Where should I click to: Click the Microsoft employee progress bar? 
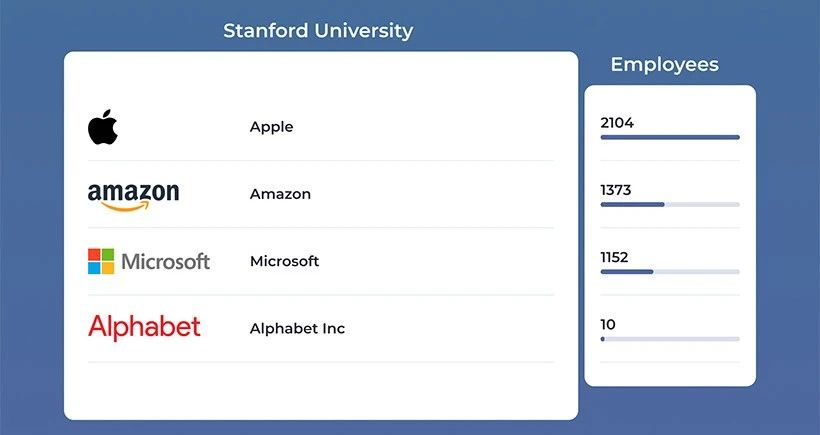670,271
